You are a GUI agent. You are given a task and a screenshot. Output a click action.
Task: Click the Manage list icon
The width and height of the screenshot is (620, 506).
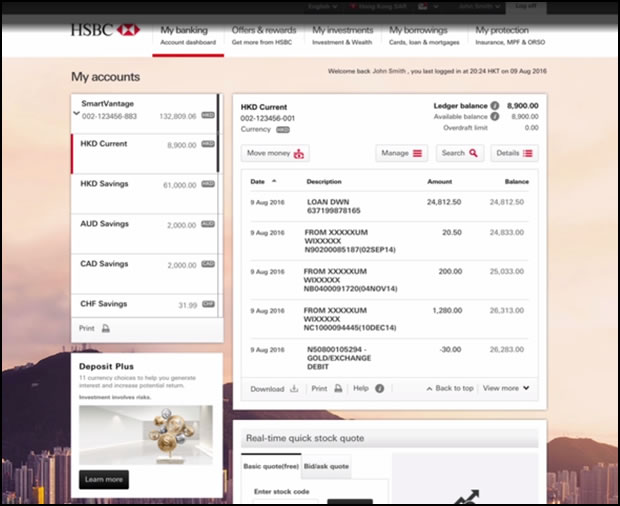pos(418,153)
